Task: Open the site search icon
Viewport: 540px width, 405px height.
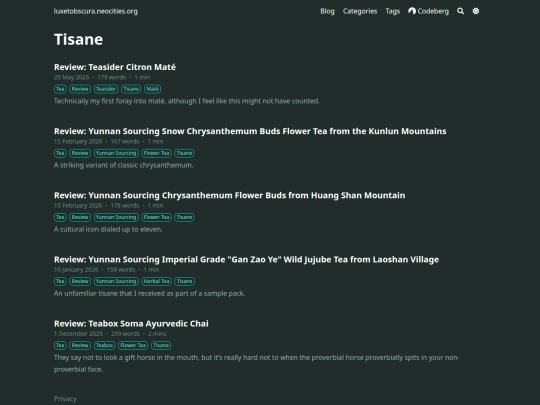Action: (x=460, y=11)
